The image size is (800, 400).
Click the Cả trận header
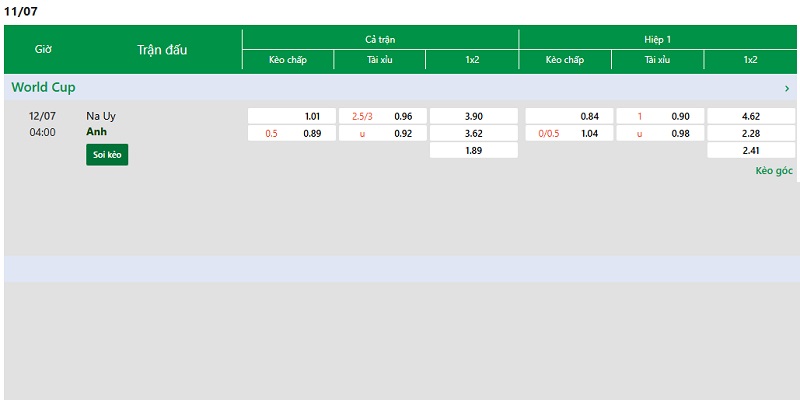pos(380,40)
